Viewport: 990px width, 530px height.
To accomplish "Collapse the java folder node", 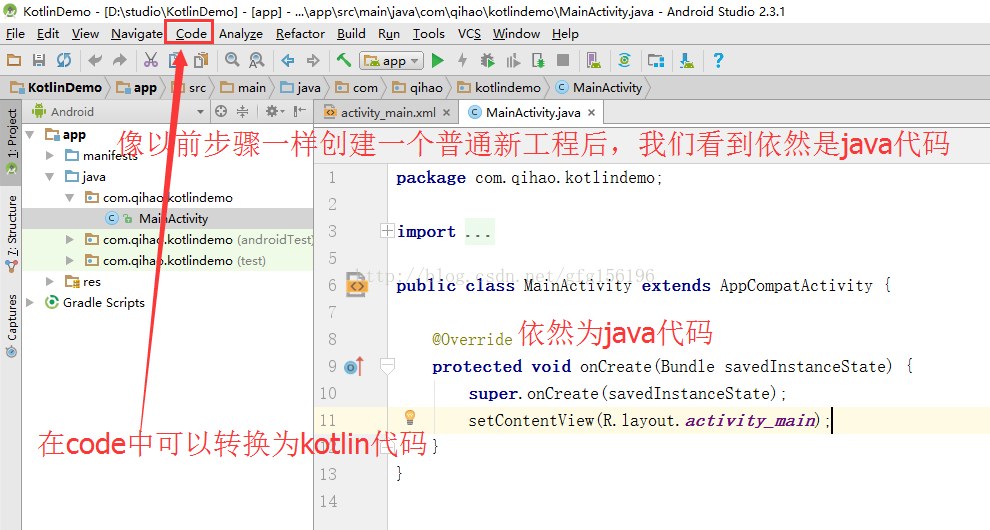I will (50, 177).
